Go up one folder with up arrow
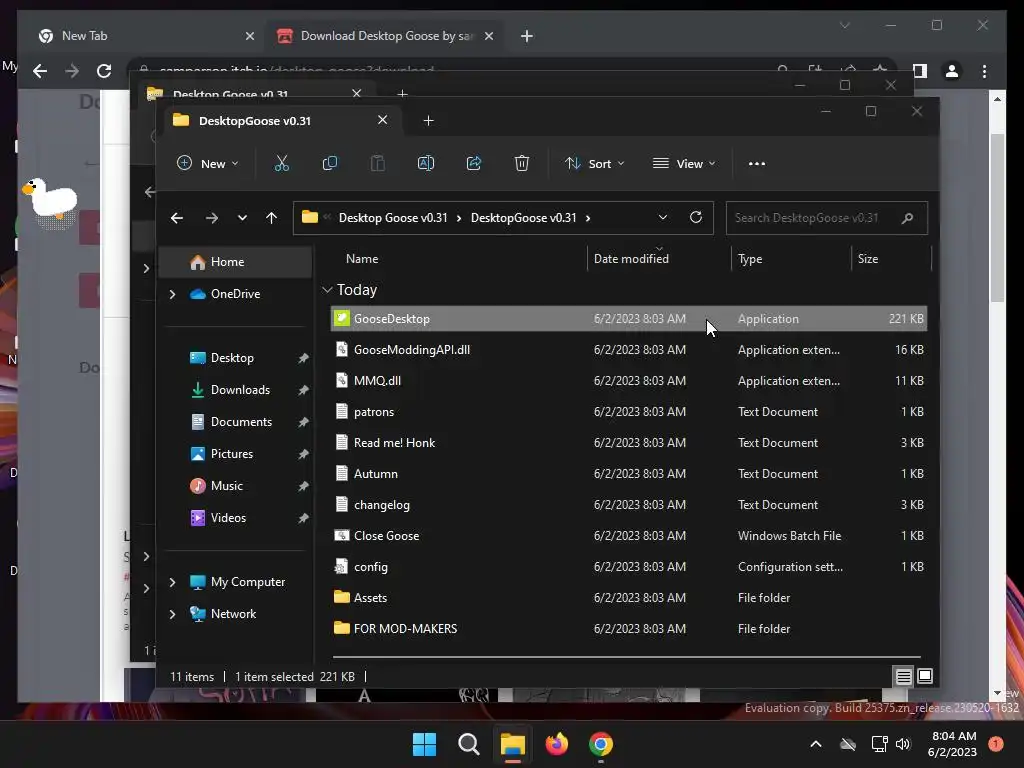 (272, 218)
